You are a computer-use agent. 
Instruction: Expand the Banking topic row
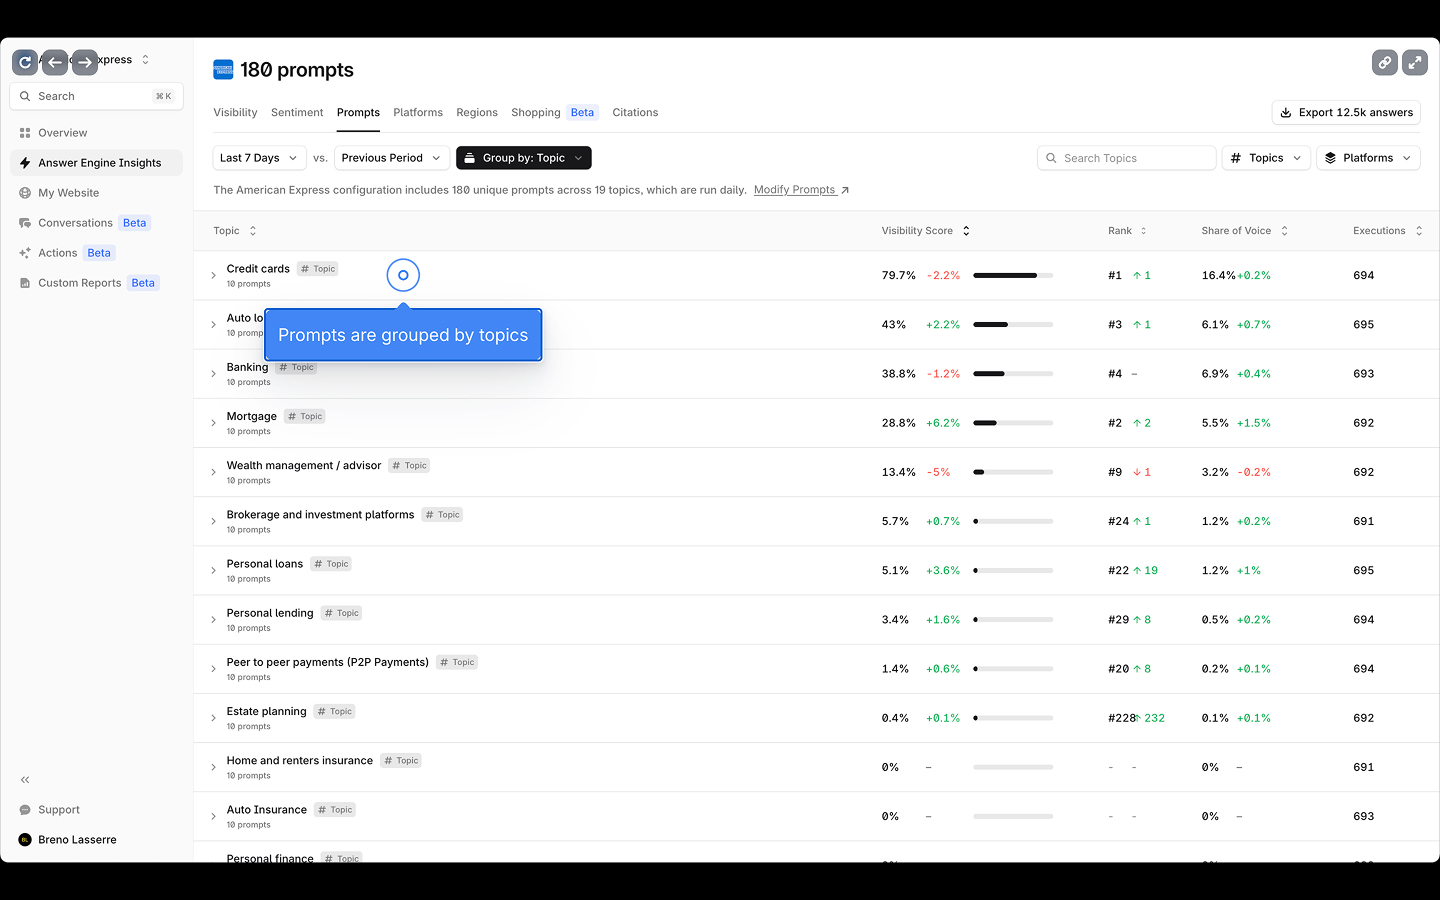pyautogui.click(x=213, y=374)
